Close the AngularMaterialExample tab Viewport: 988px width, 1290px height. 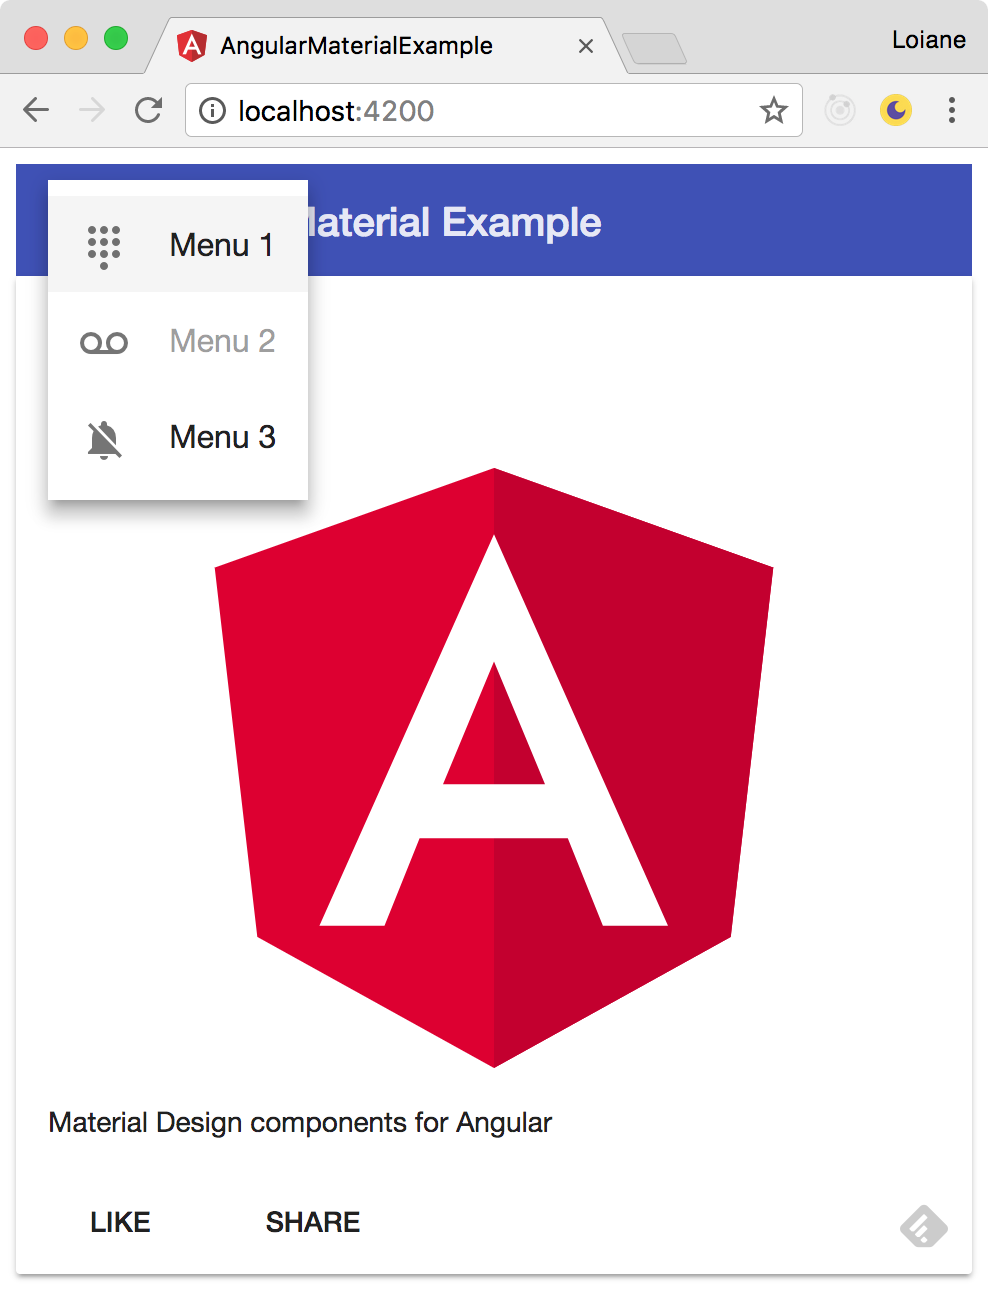586,46
